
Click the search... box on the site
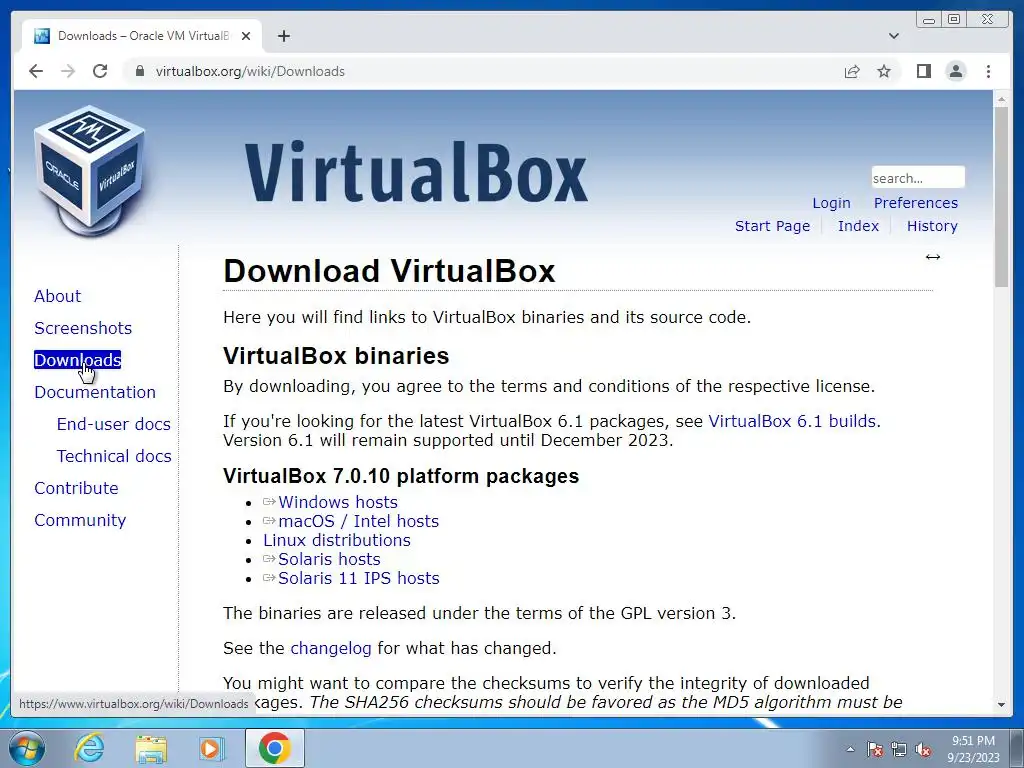[x=918, y=178]
